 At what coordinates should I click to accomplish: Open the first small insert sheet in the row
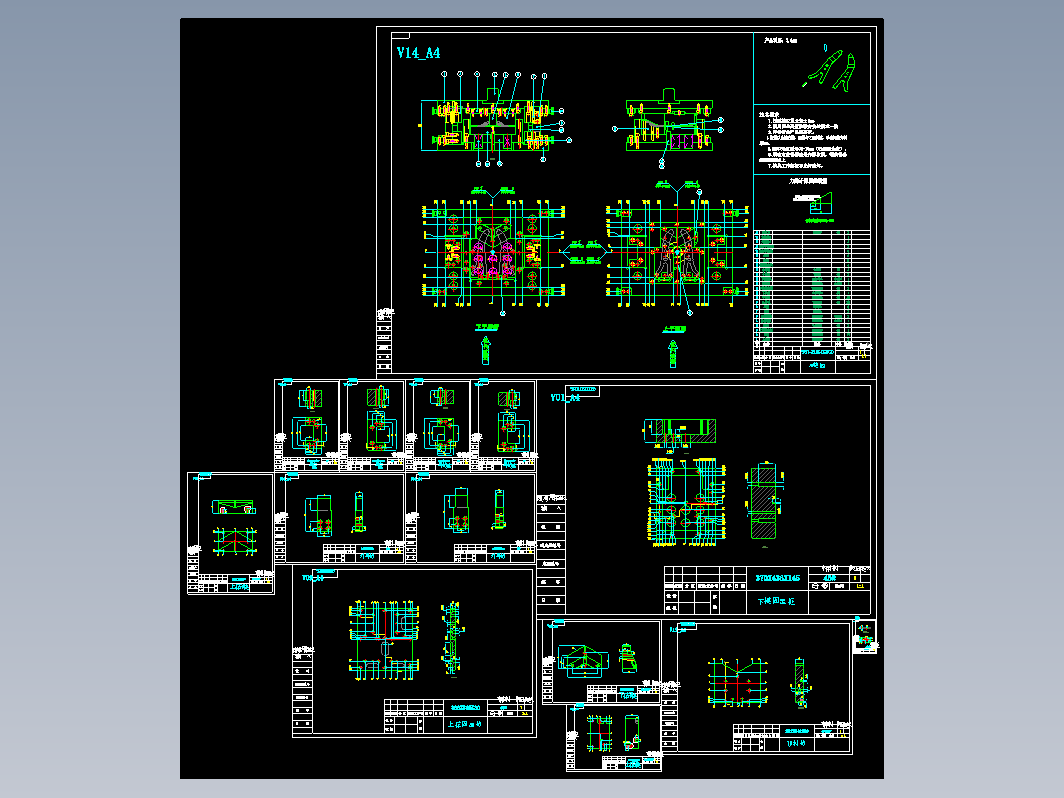point(307,425)
